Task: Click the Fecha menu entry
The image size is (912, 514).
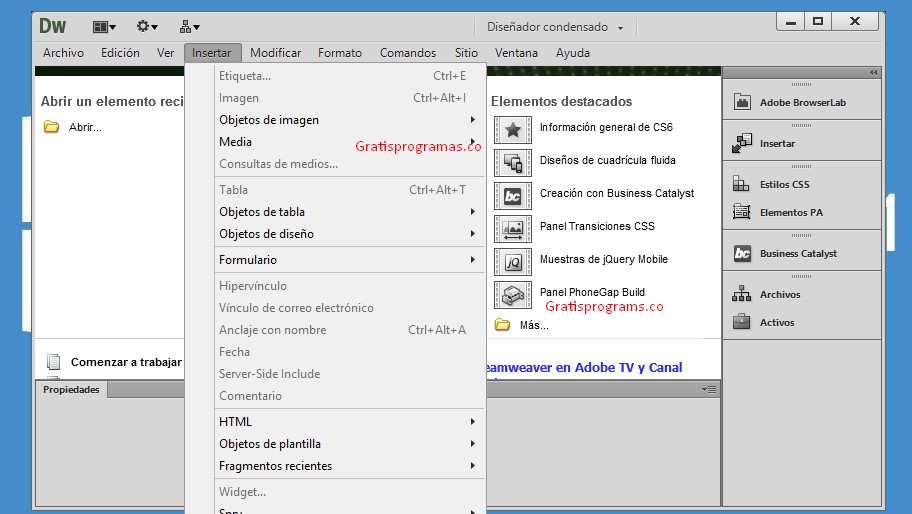Action: pos(347,352)
